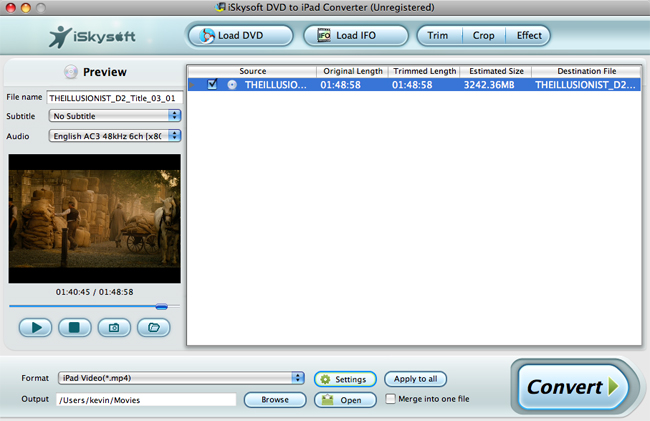The image size is (650, 421).
Task: Click the trimmed length 01:48:58 cell
Action: pos(412,85)
